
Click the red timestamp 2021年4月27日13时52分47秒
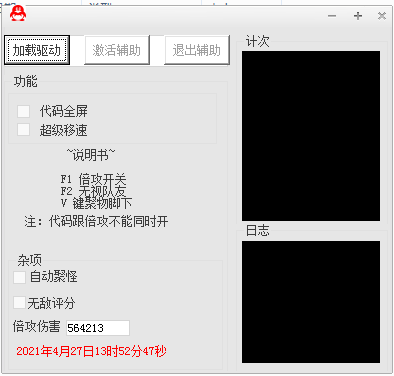pyautogui.click(x=91, y=351)
